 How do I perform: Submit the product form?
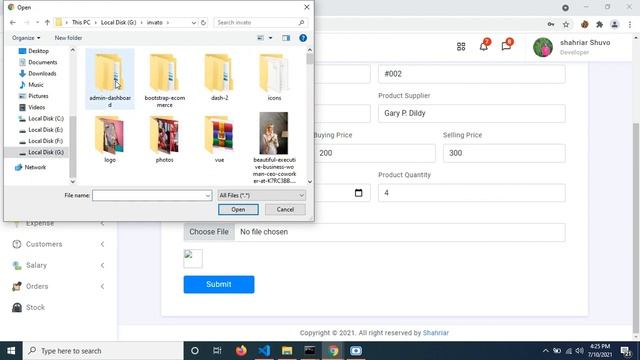[219, 284]
